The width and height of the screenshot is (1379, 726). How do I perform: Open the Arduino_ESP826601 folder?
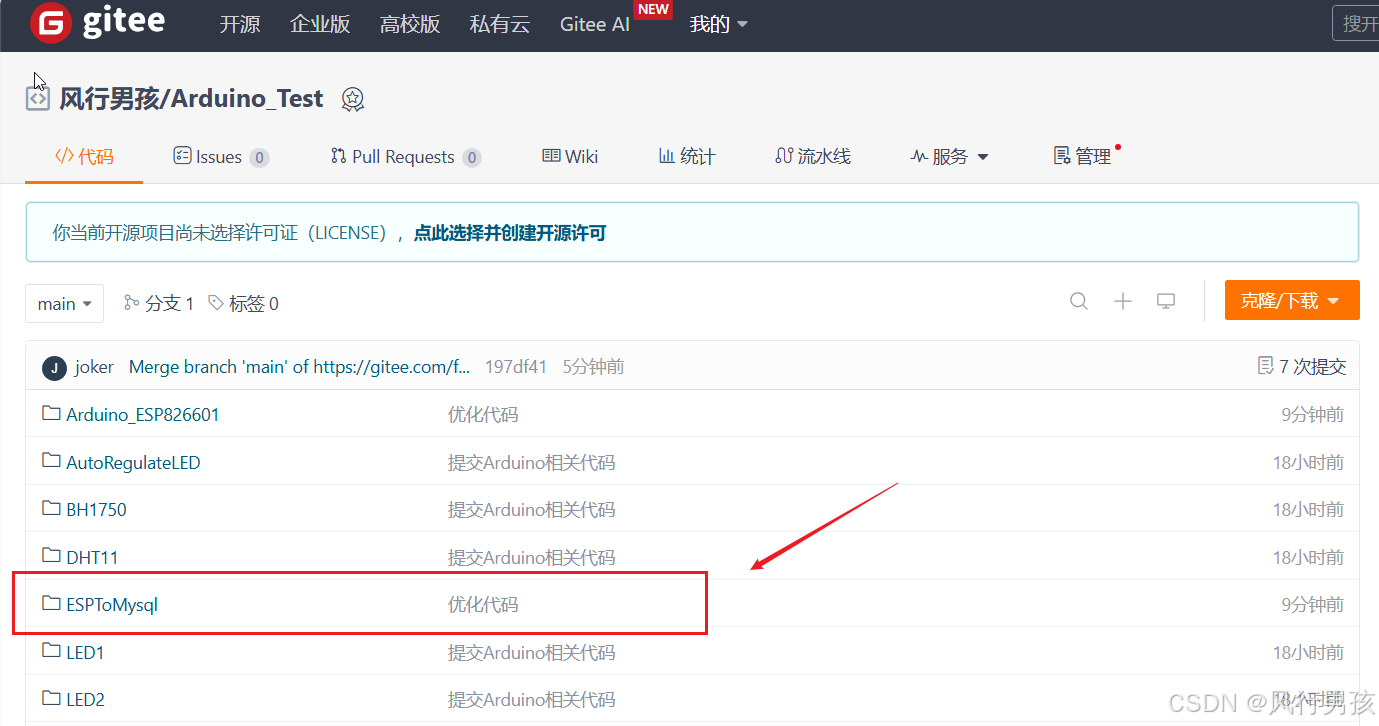click(x=143, y=414)
